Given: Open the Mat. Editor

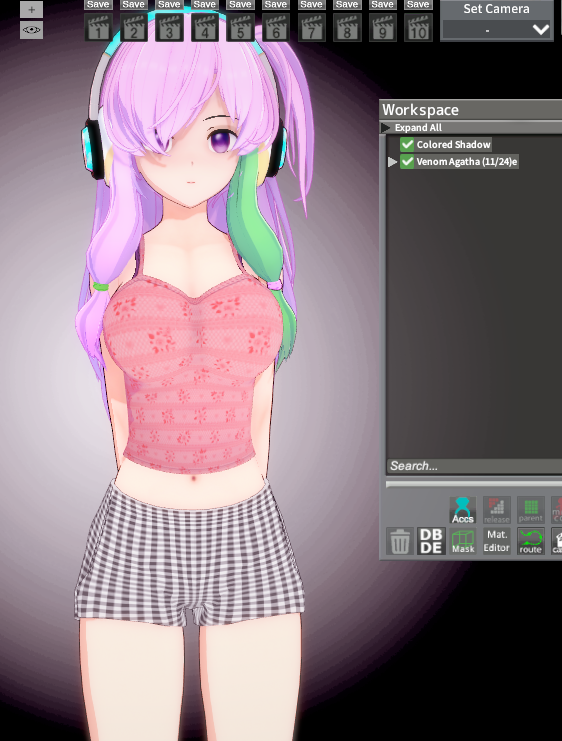Looking at the screenshot, I should tap(497, 541).
